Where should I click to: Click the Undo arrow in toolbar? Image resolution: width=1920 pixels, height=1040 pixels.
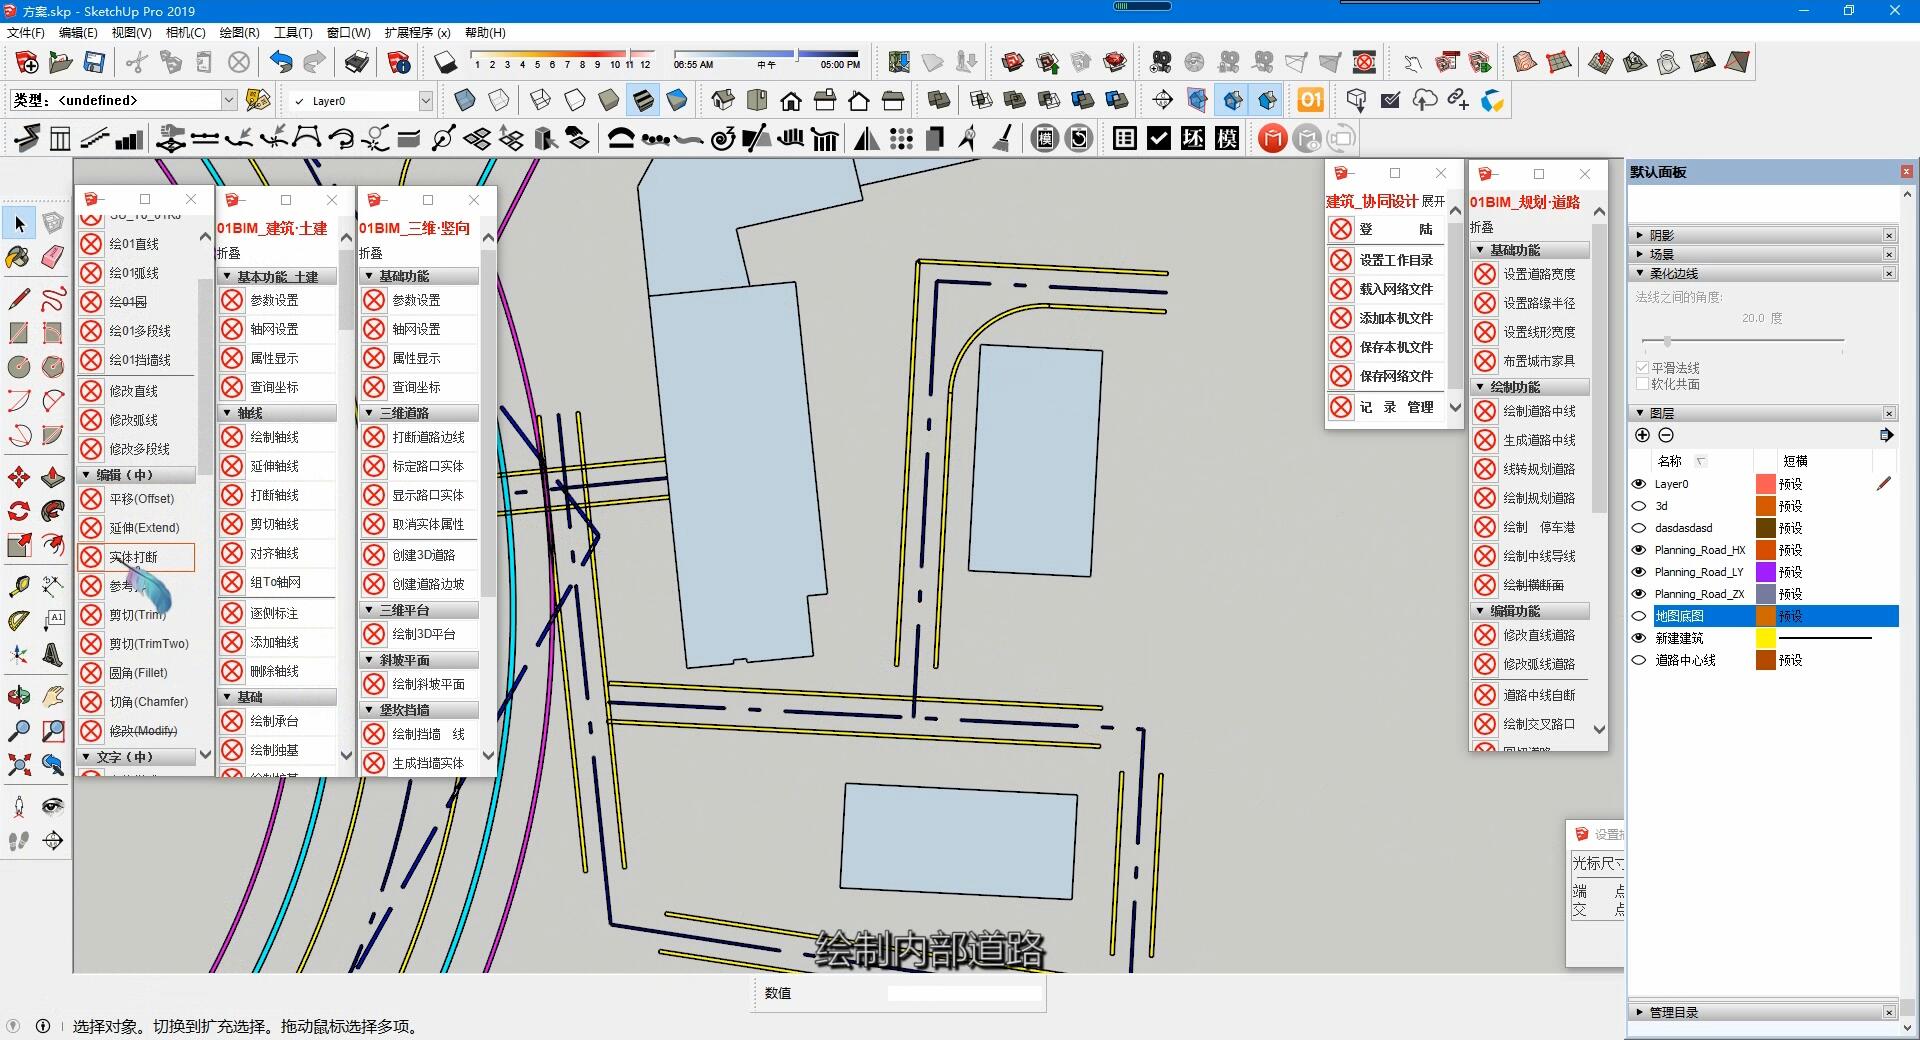pos(281,63)
